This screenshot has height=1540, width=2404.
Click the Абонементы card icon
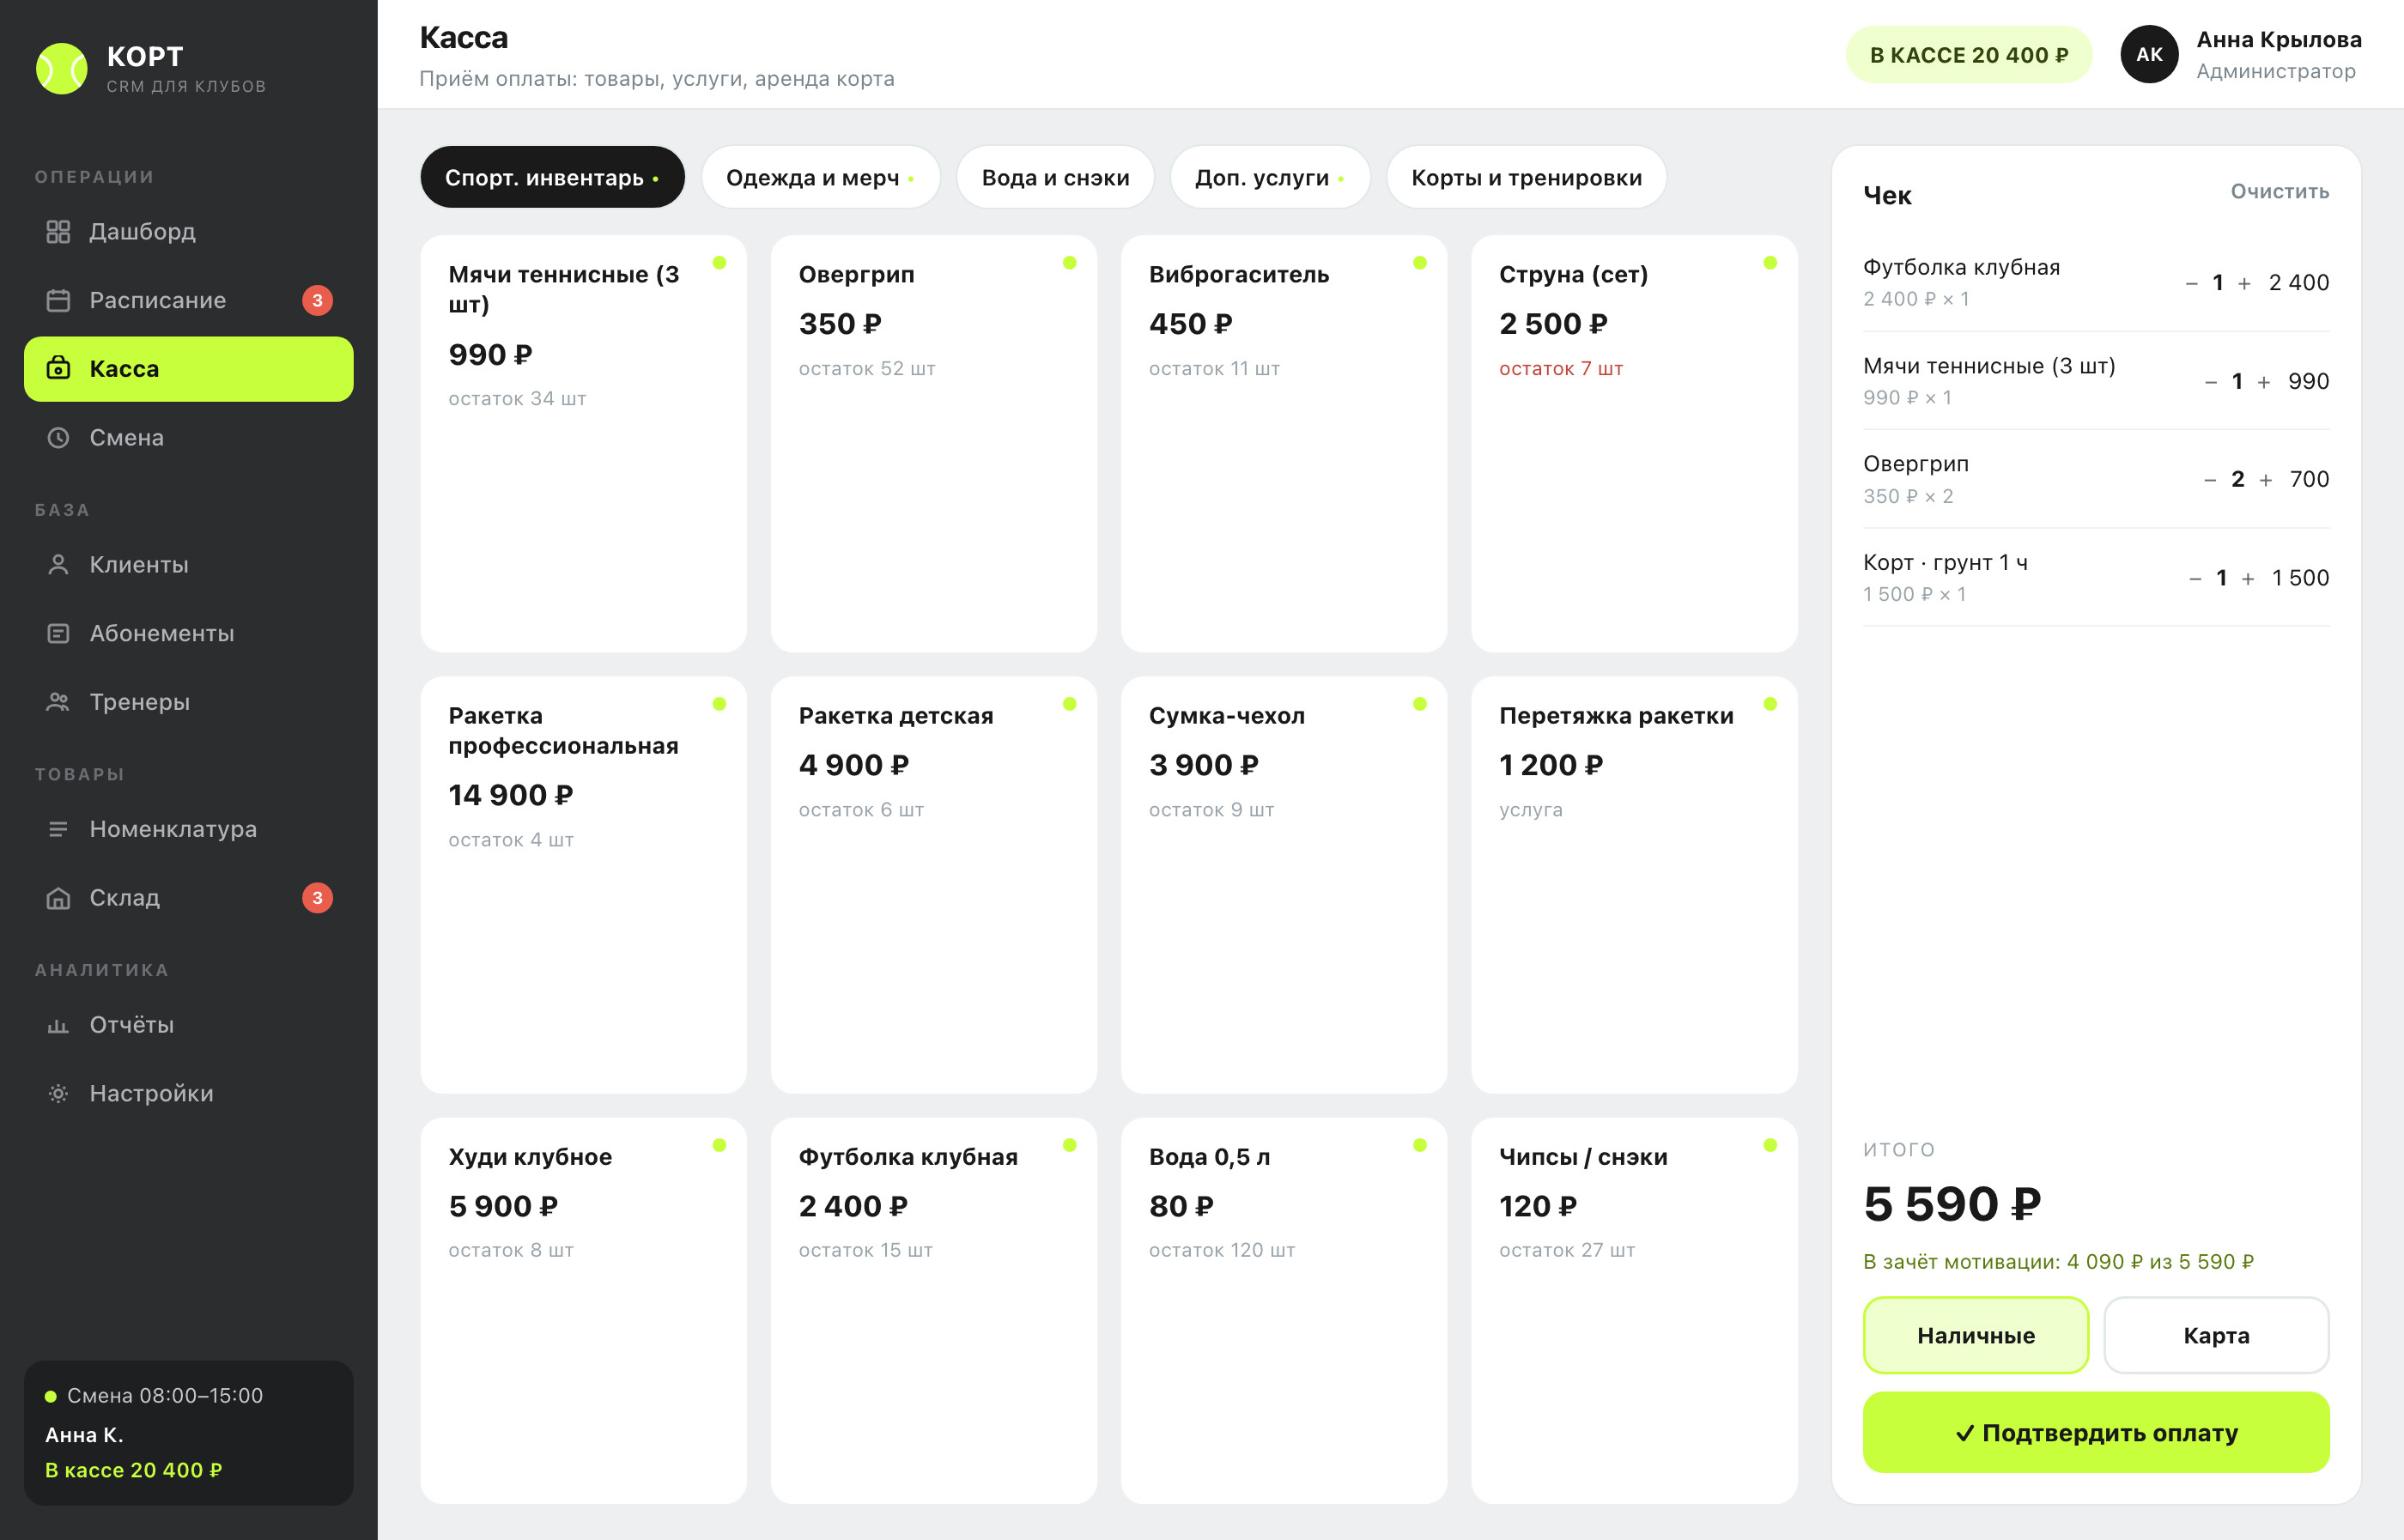click(58, 634)
